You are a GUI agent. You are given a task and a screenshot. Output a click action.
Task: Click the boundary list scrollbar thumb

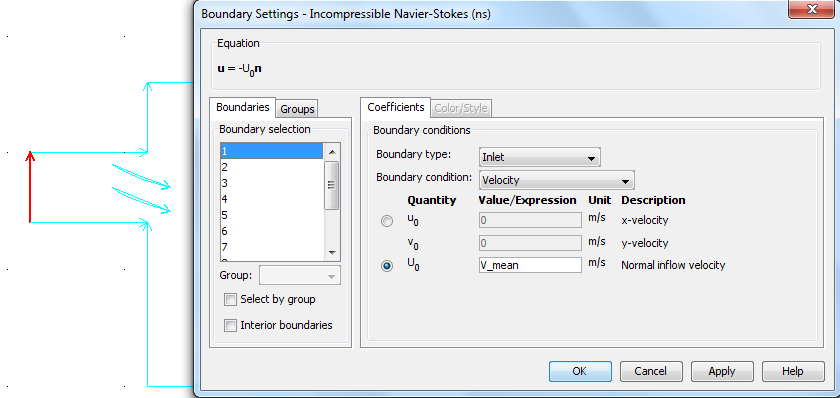pos(332,185)
